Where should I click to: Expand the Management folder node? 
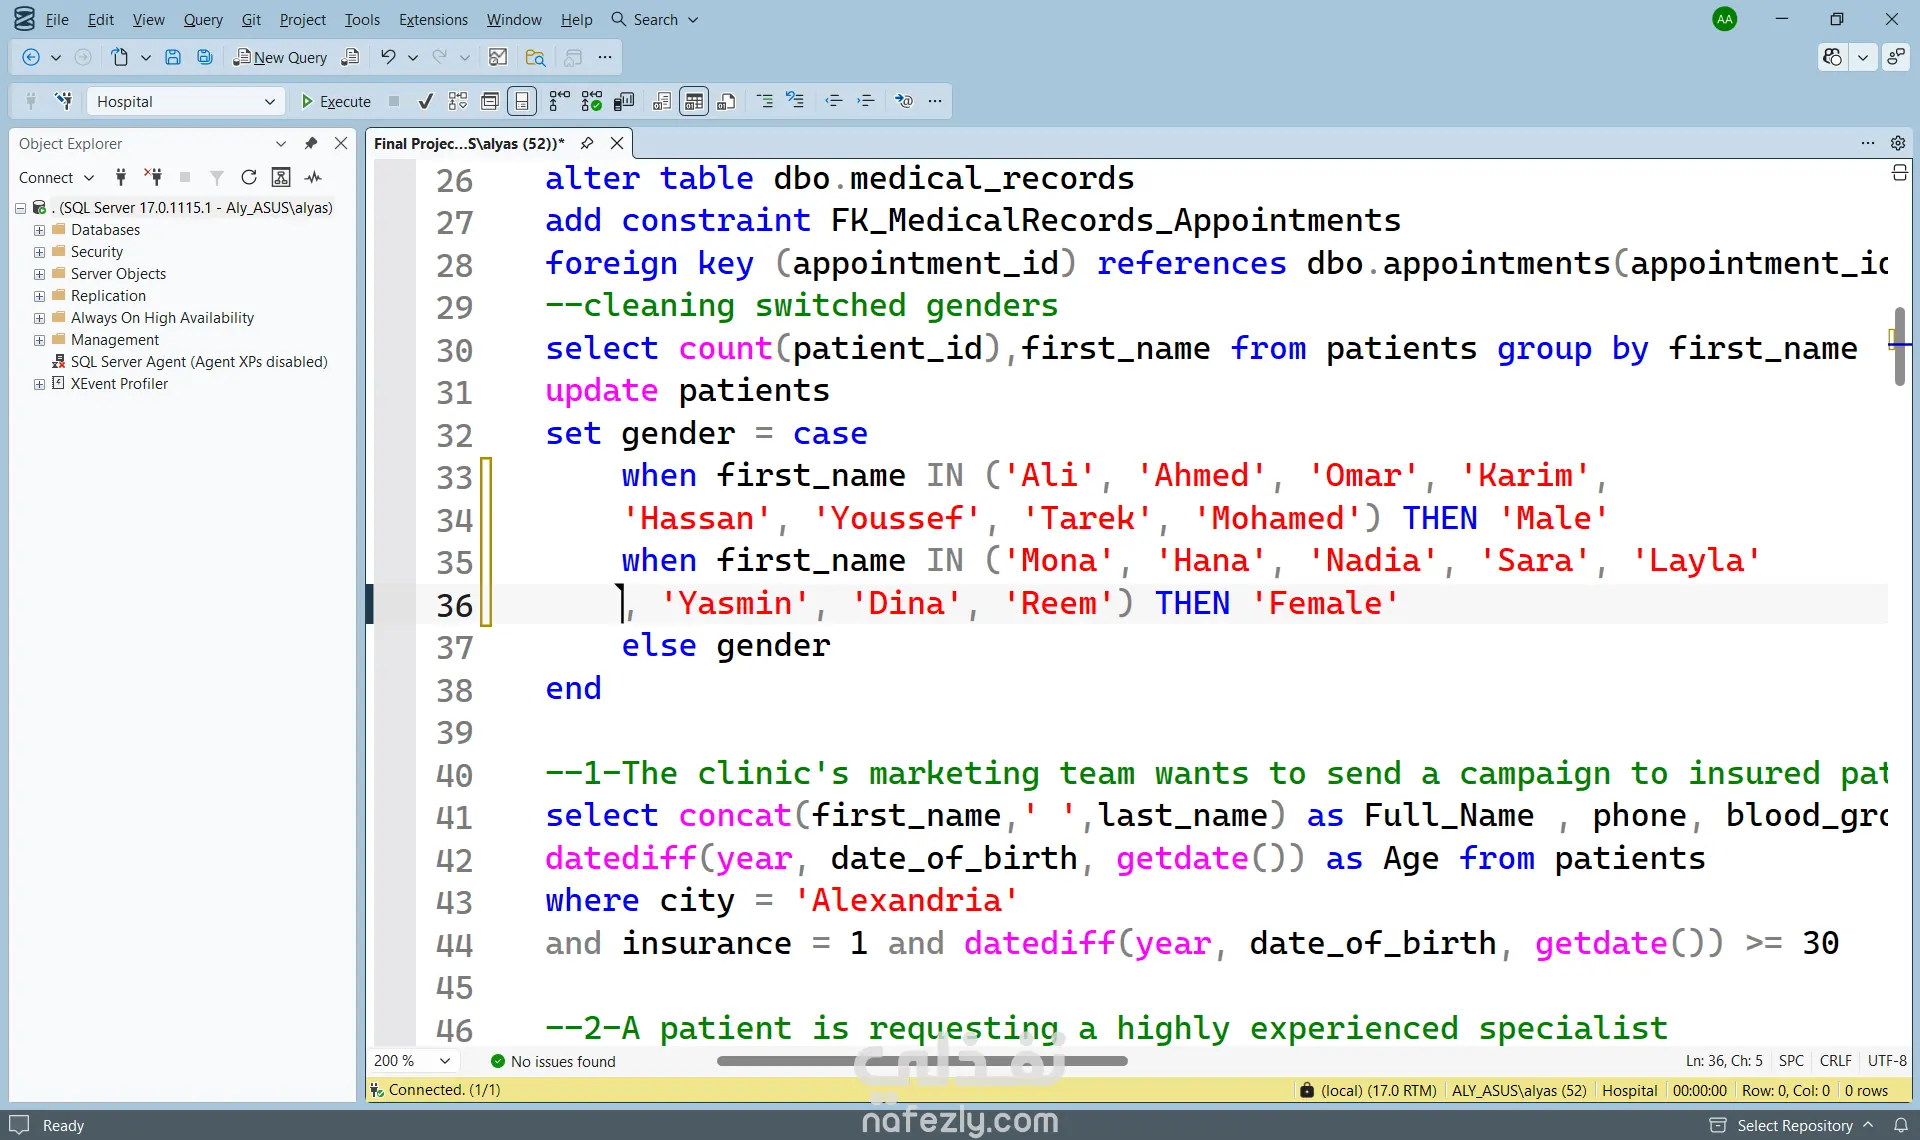click(x=39, y=340)
